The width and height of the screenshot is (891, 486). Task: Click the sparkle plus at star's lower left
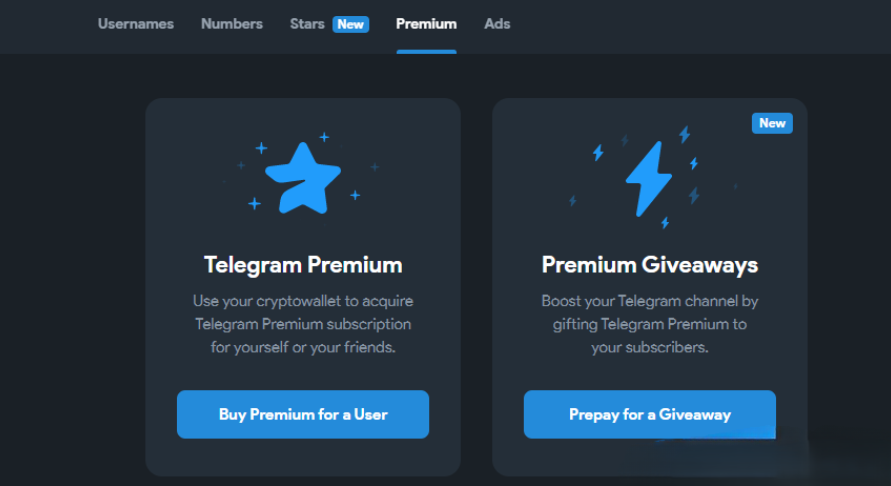tap(255, 203)
